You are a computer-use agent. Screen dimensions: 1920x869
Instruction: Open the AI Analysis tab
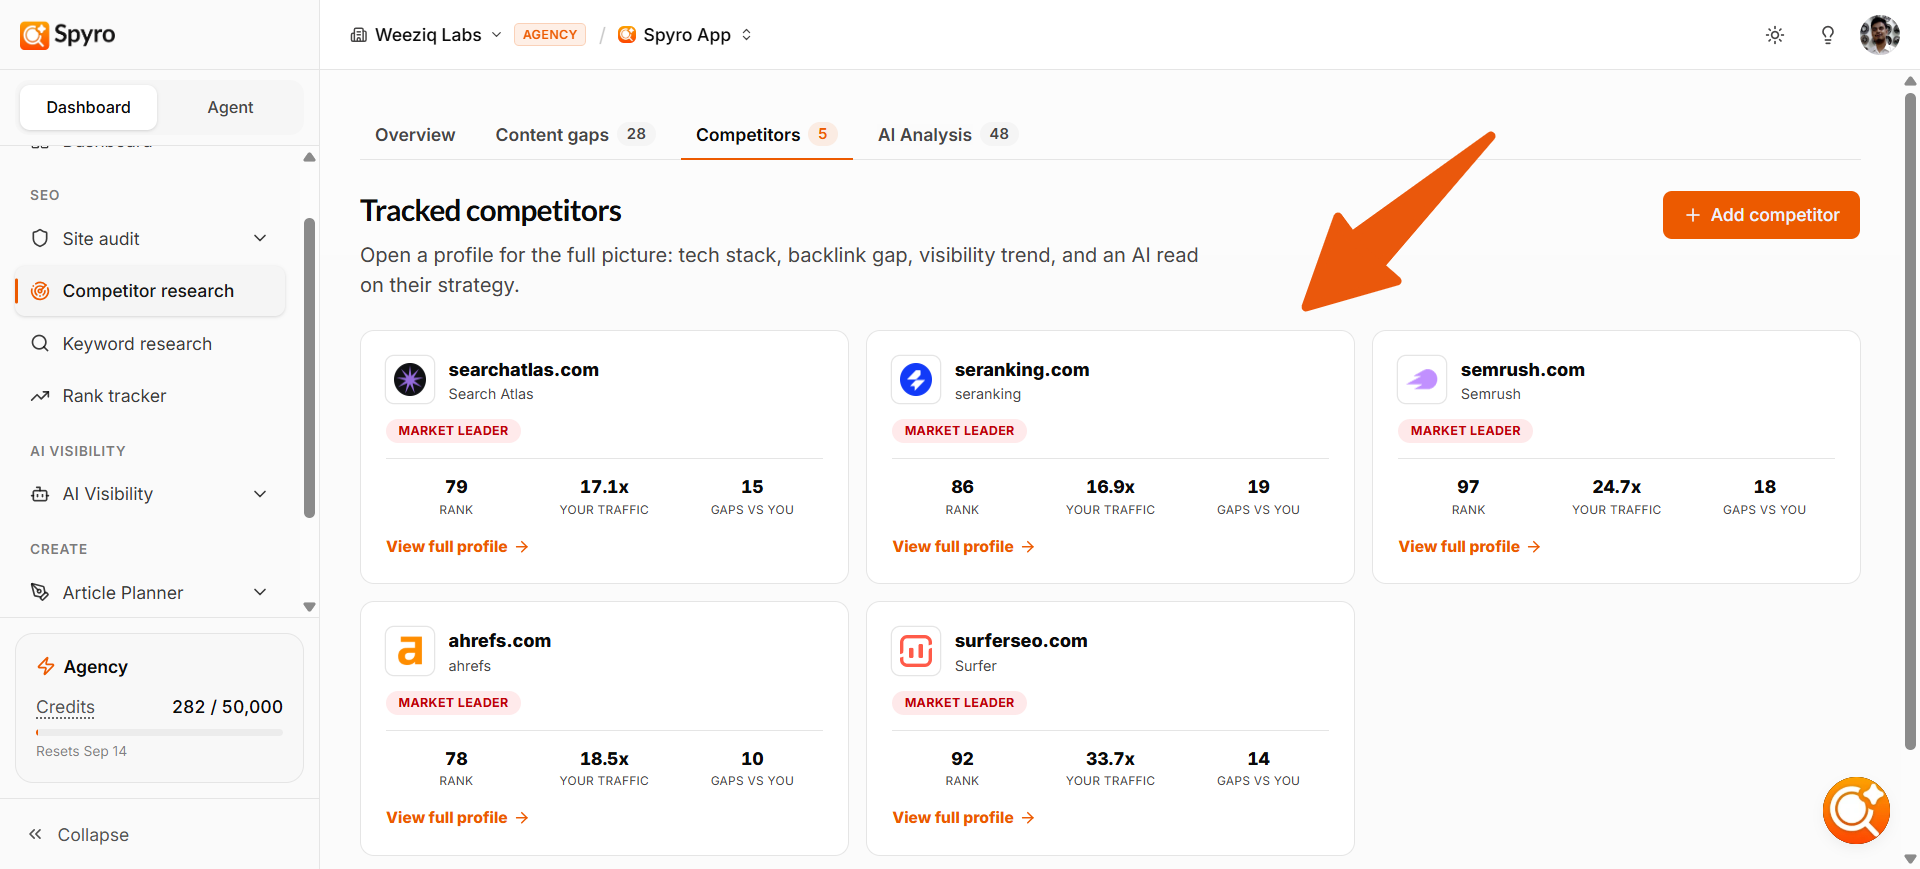(x=947, y=135)
